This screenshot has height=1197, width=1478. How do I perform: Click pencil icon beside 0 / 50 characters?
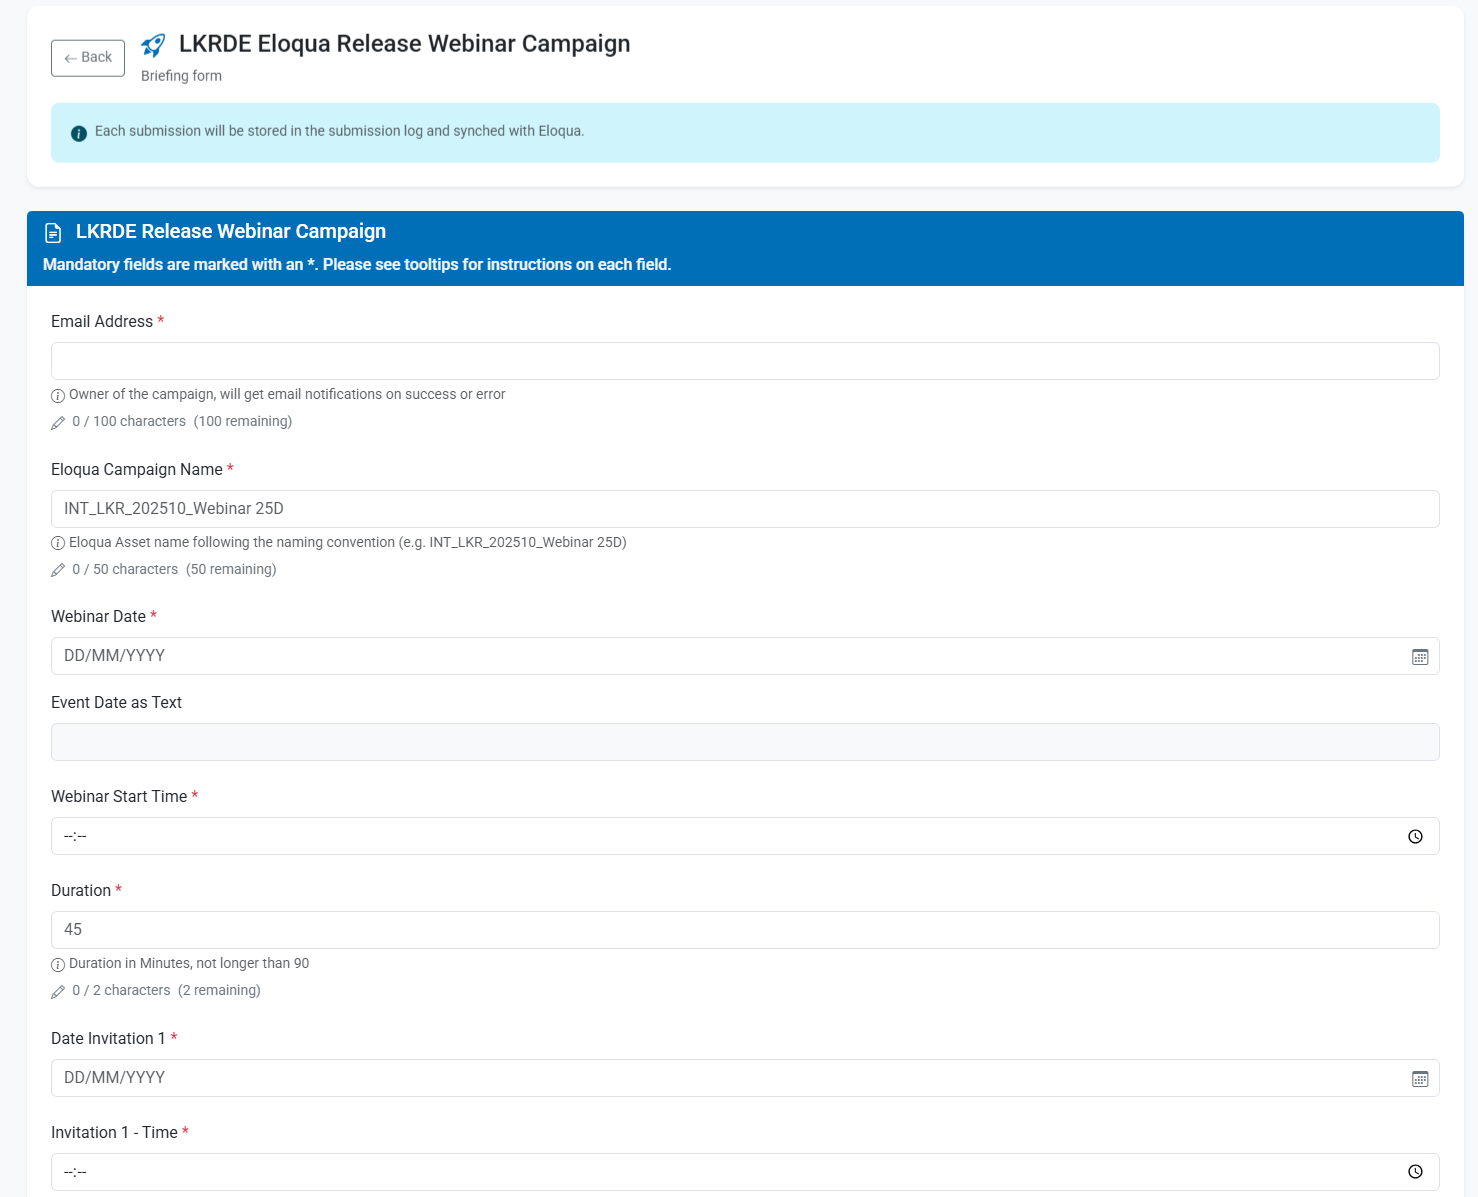58,570
